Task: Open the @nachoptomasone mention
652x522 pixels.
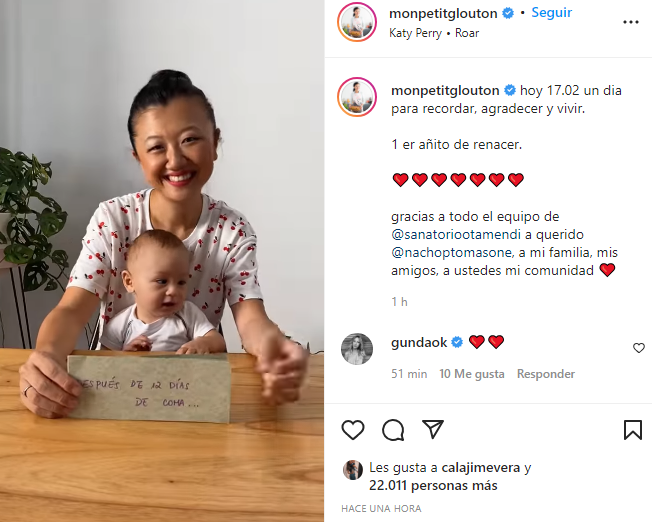Action: click(452, 252)
